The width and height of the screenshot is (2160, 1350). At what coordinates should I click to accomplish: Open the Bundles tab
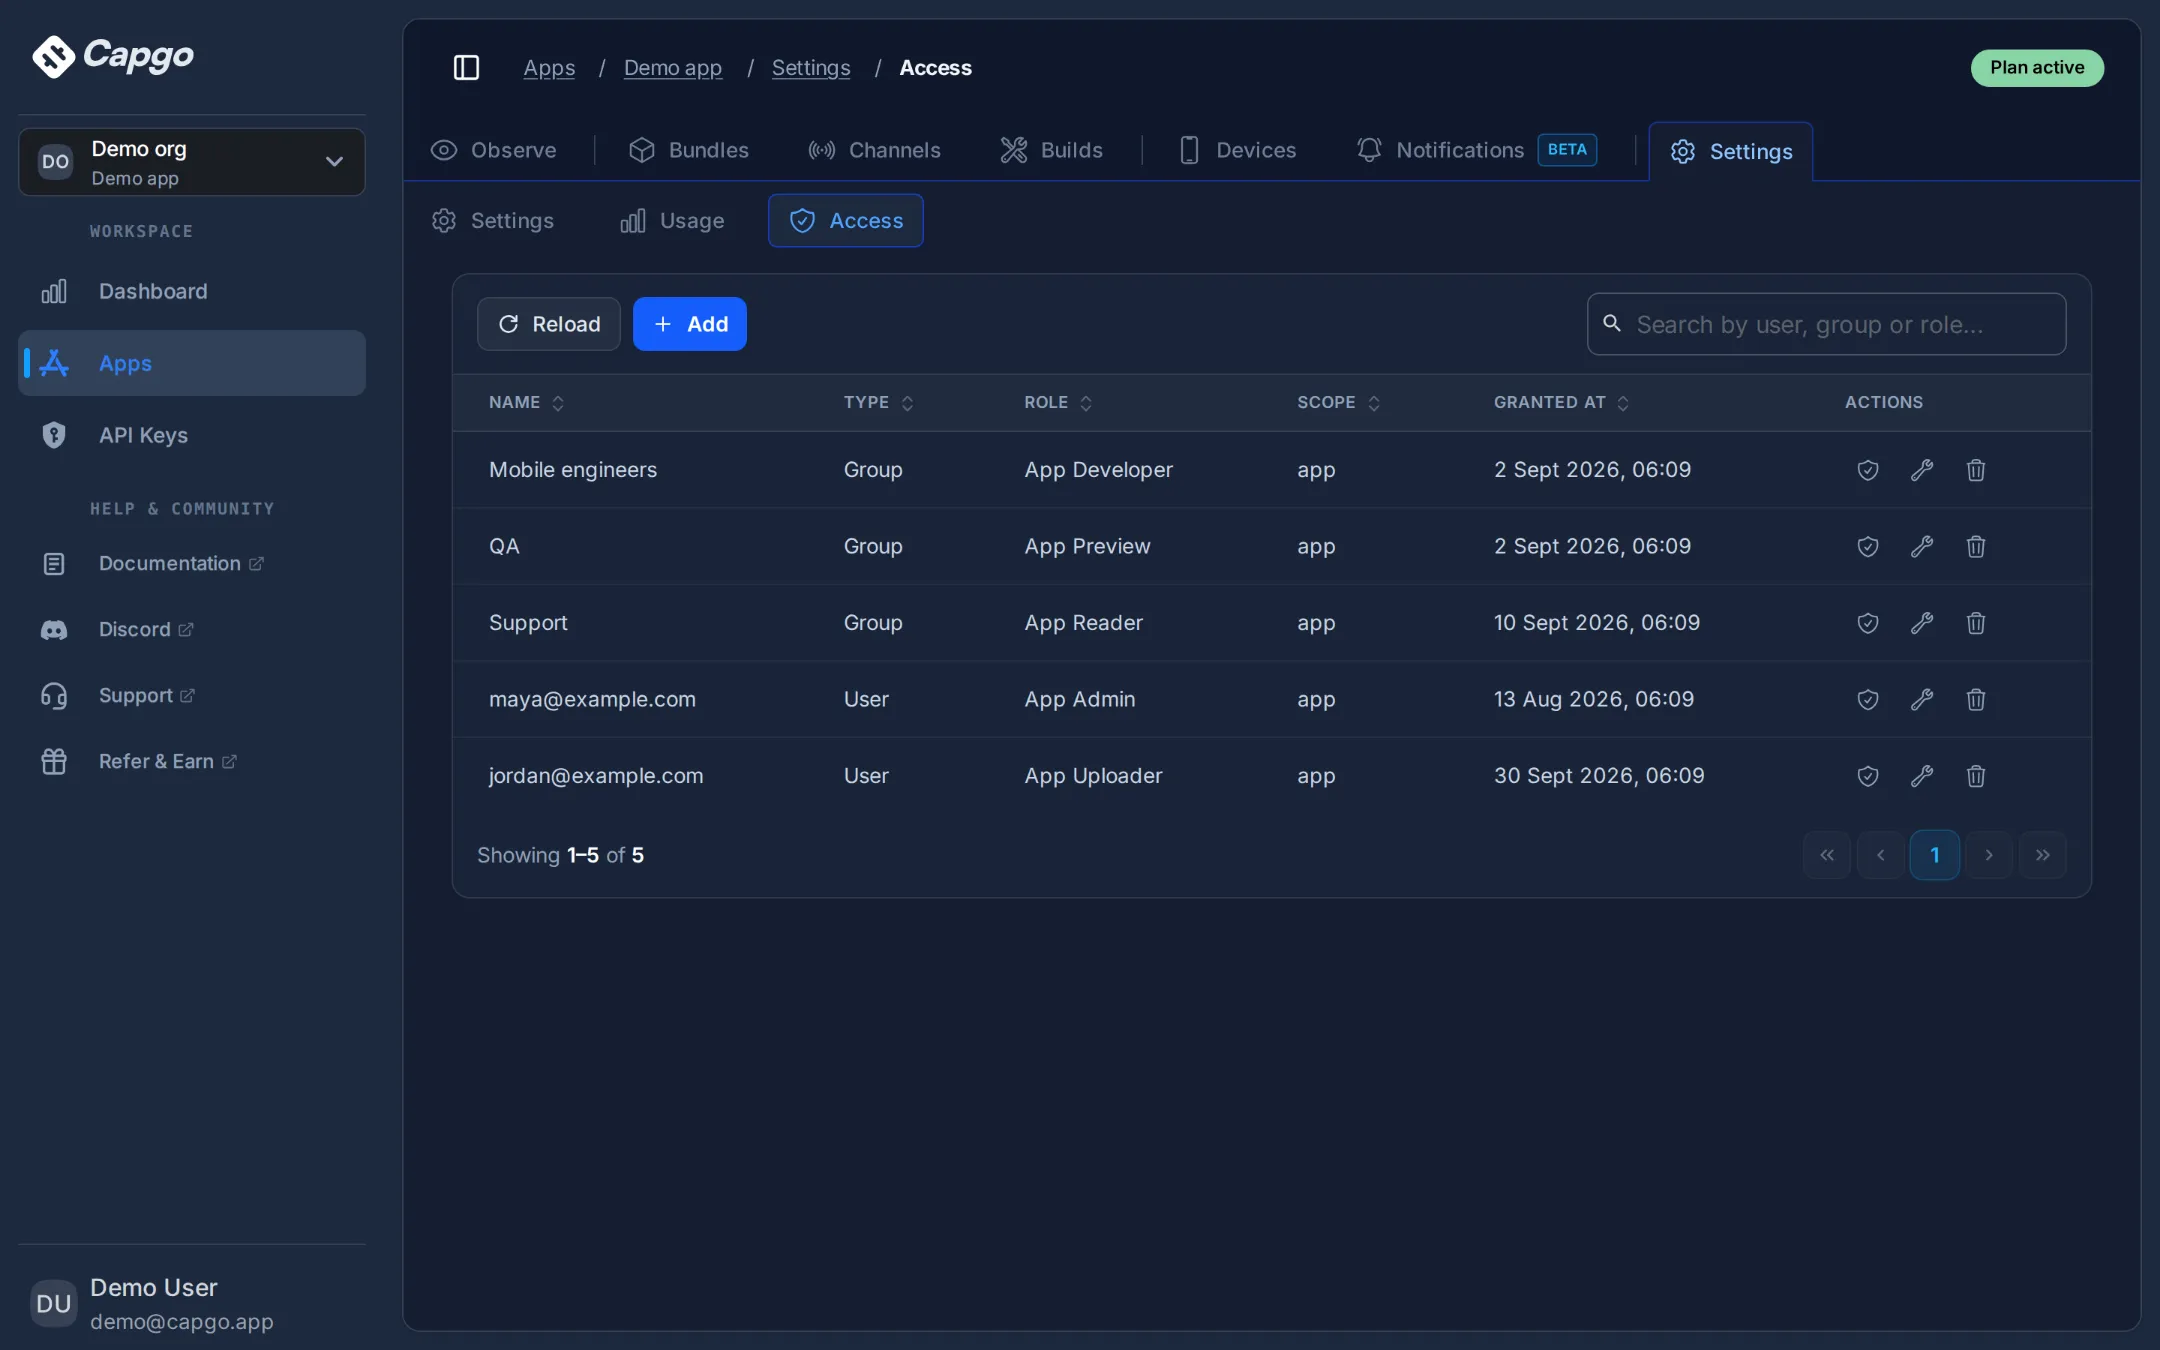pos(688,150)
